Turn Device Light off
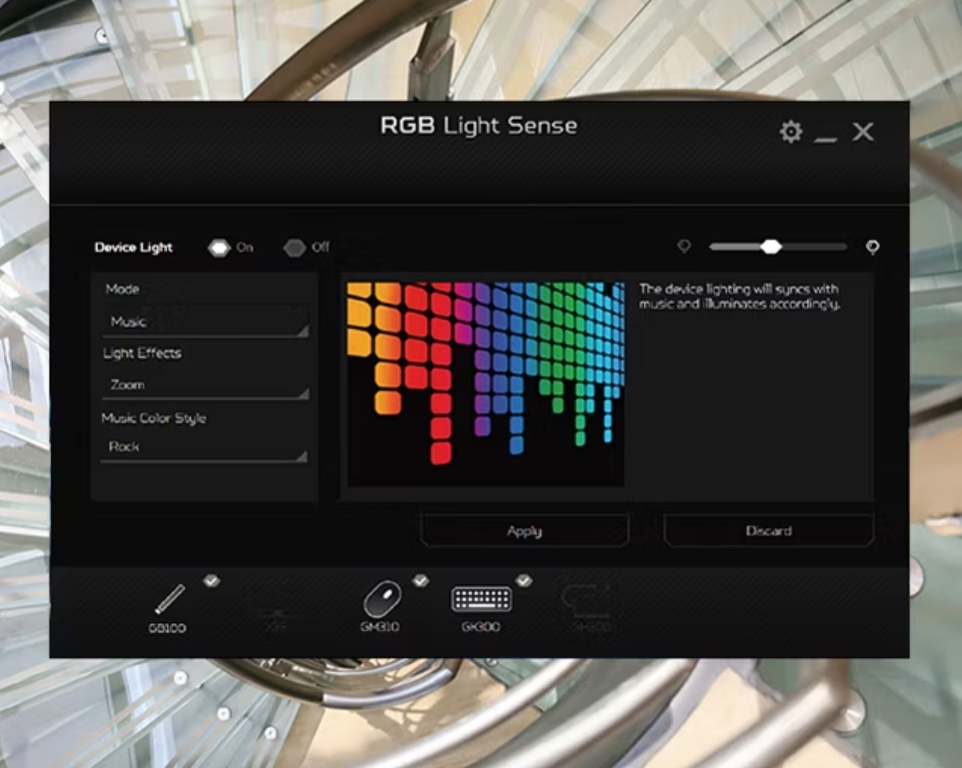The image size is (962, 768). (x=294, y=248)
